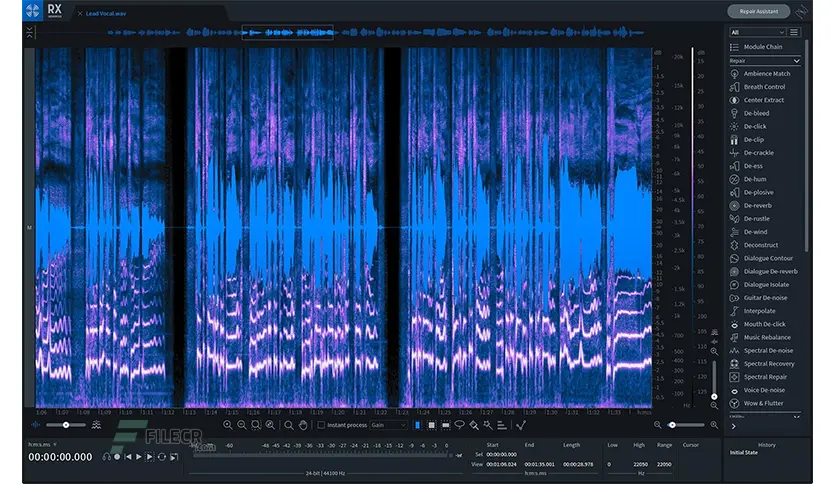Select the Magic Wand tool
Screen dimensions: 836x484
488,425
